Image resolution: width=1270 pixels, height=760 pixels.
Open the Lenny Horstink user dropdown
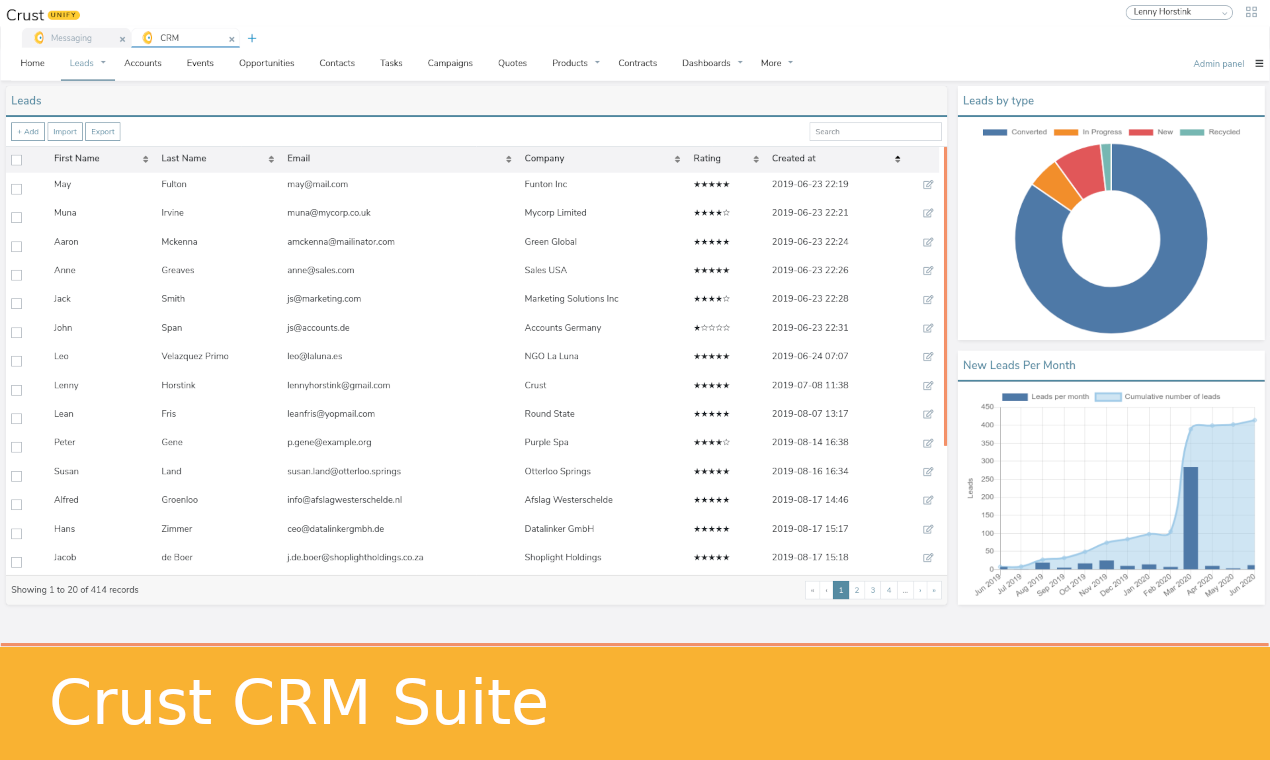point(1179,12)
